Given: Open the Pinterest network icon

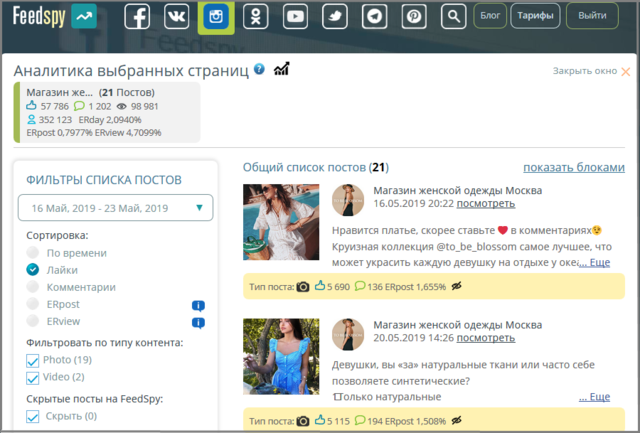Looking at the screenshot, I should (x=413, y=17).
